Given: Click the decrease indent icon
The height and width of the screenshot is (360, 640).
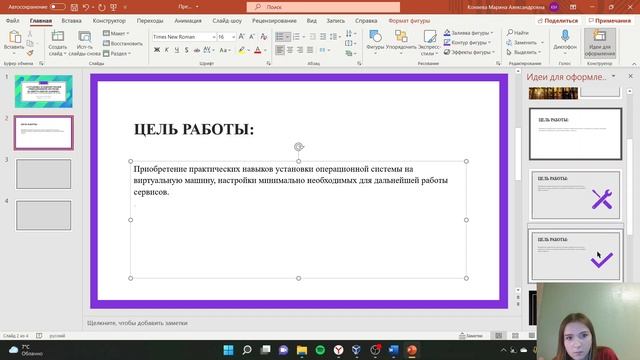Looking at the screenshot, I should (313, 37).
